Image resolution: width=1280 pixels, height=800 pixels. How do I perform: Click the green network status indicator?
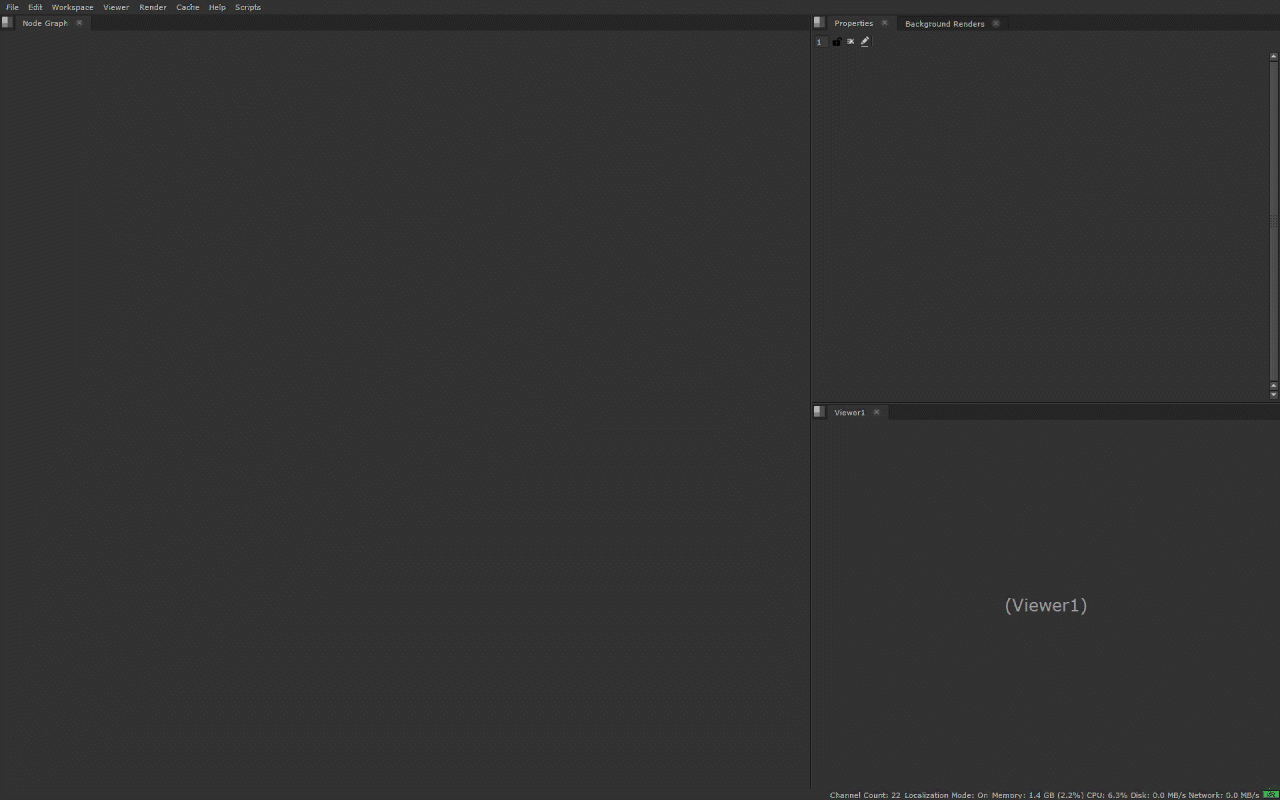1271,794
